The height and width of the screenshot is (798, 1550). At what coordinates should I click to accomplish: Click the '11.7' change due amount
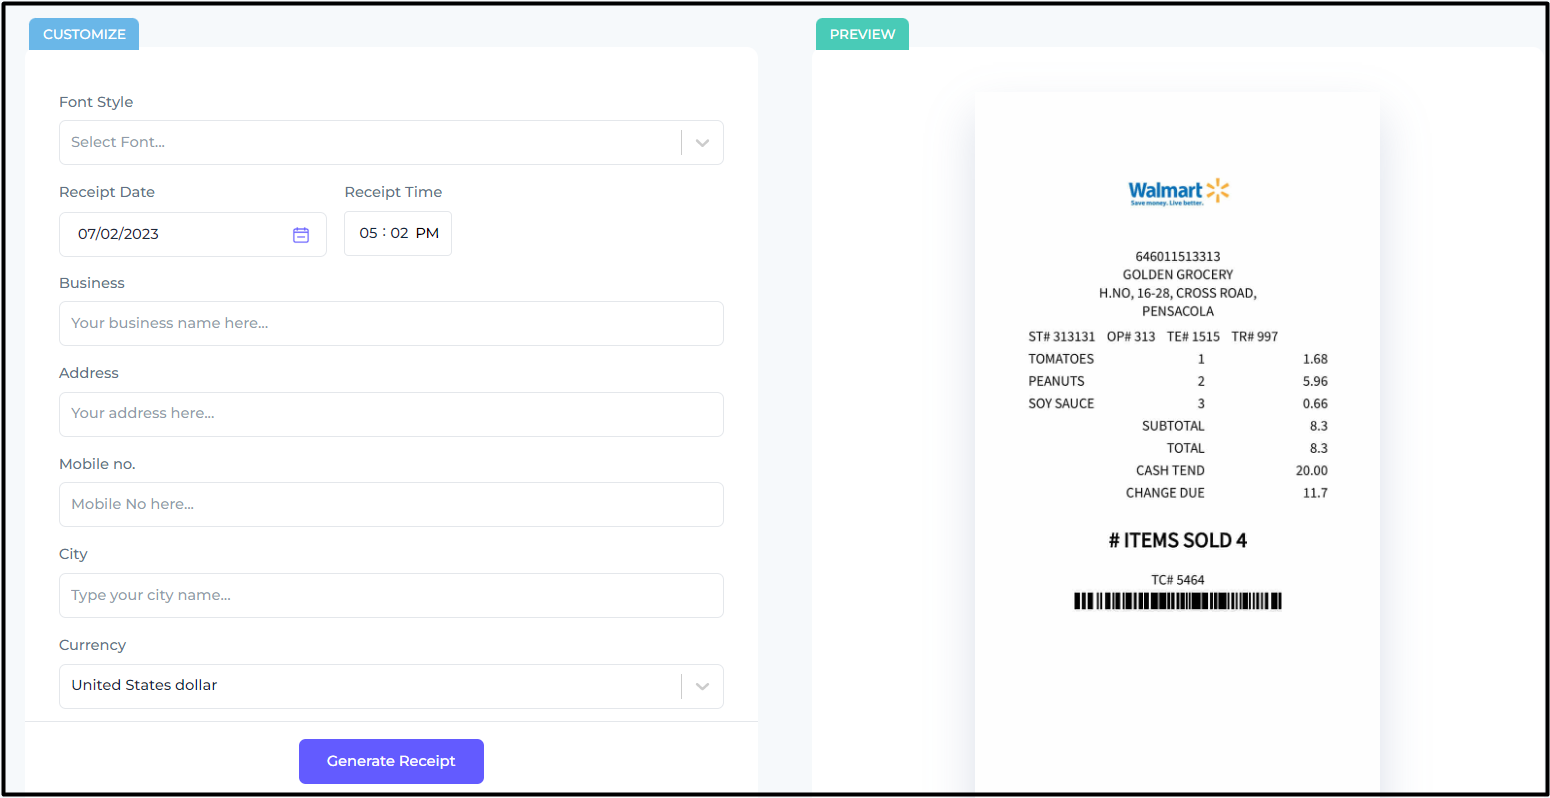click(1315, 493)
